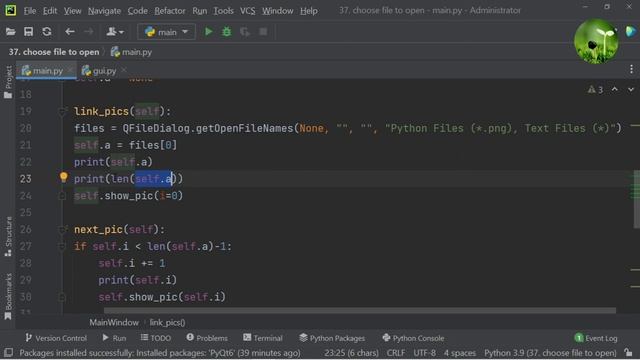The height and width of the screenshot is (360, 640).
Task: Save all files with the floppy disk icon
Action: [x=28, y=32]
